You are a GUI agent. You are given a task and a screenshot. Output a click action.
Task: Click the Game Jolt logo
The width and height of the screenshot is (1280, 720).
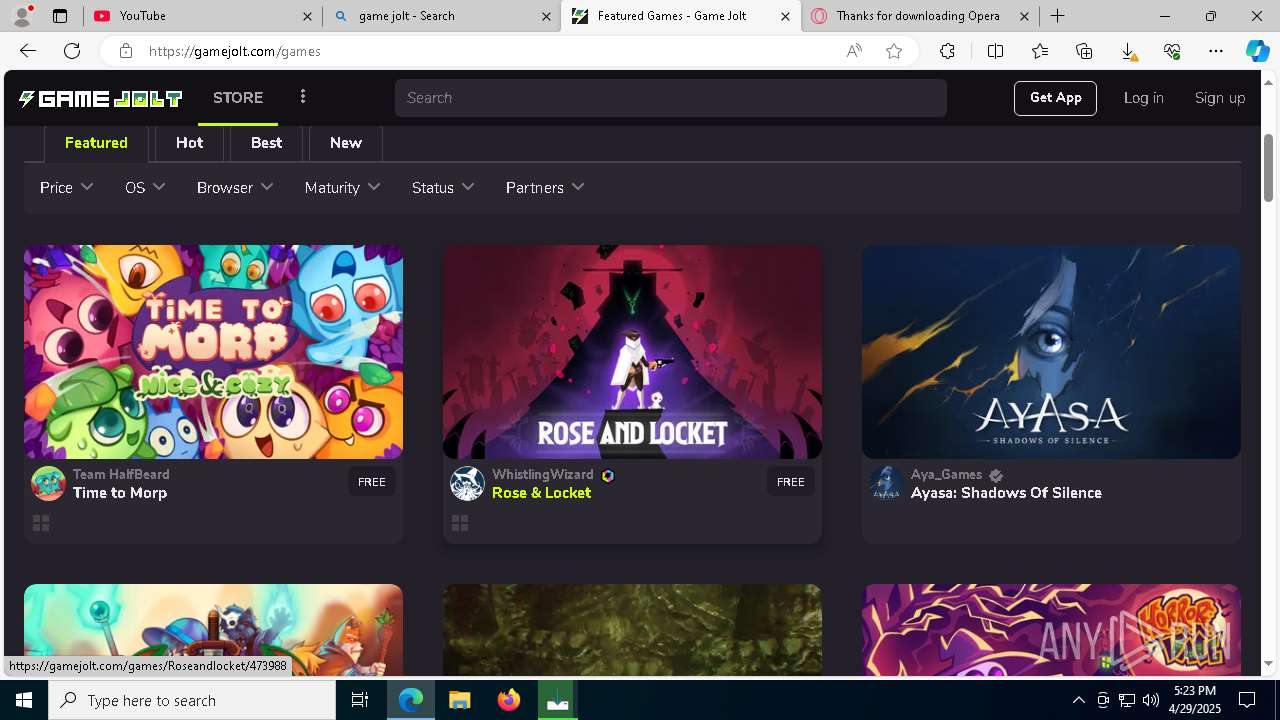pos(100,98)
